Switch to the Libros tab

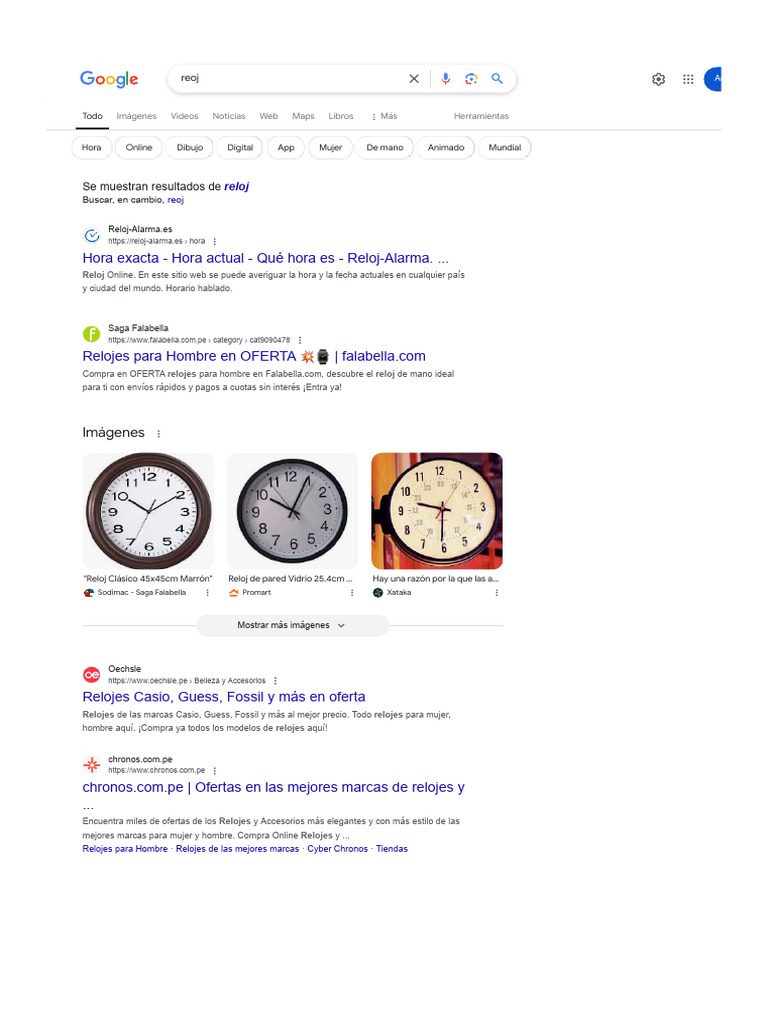click(x=341, y=116)
